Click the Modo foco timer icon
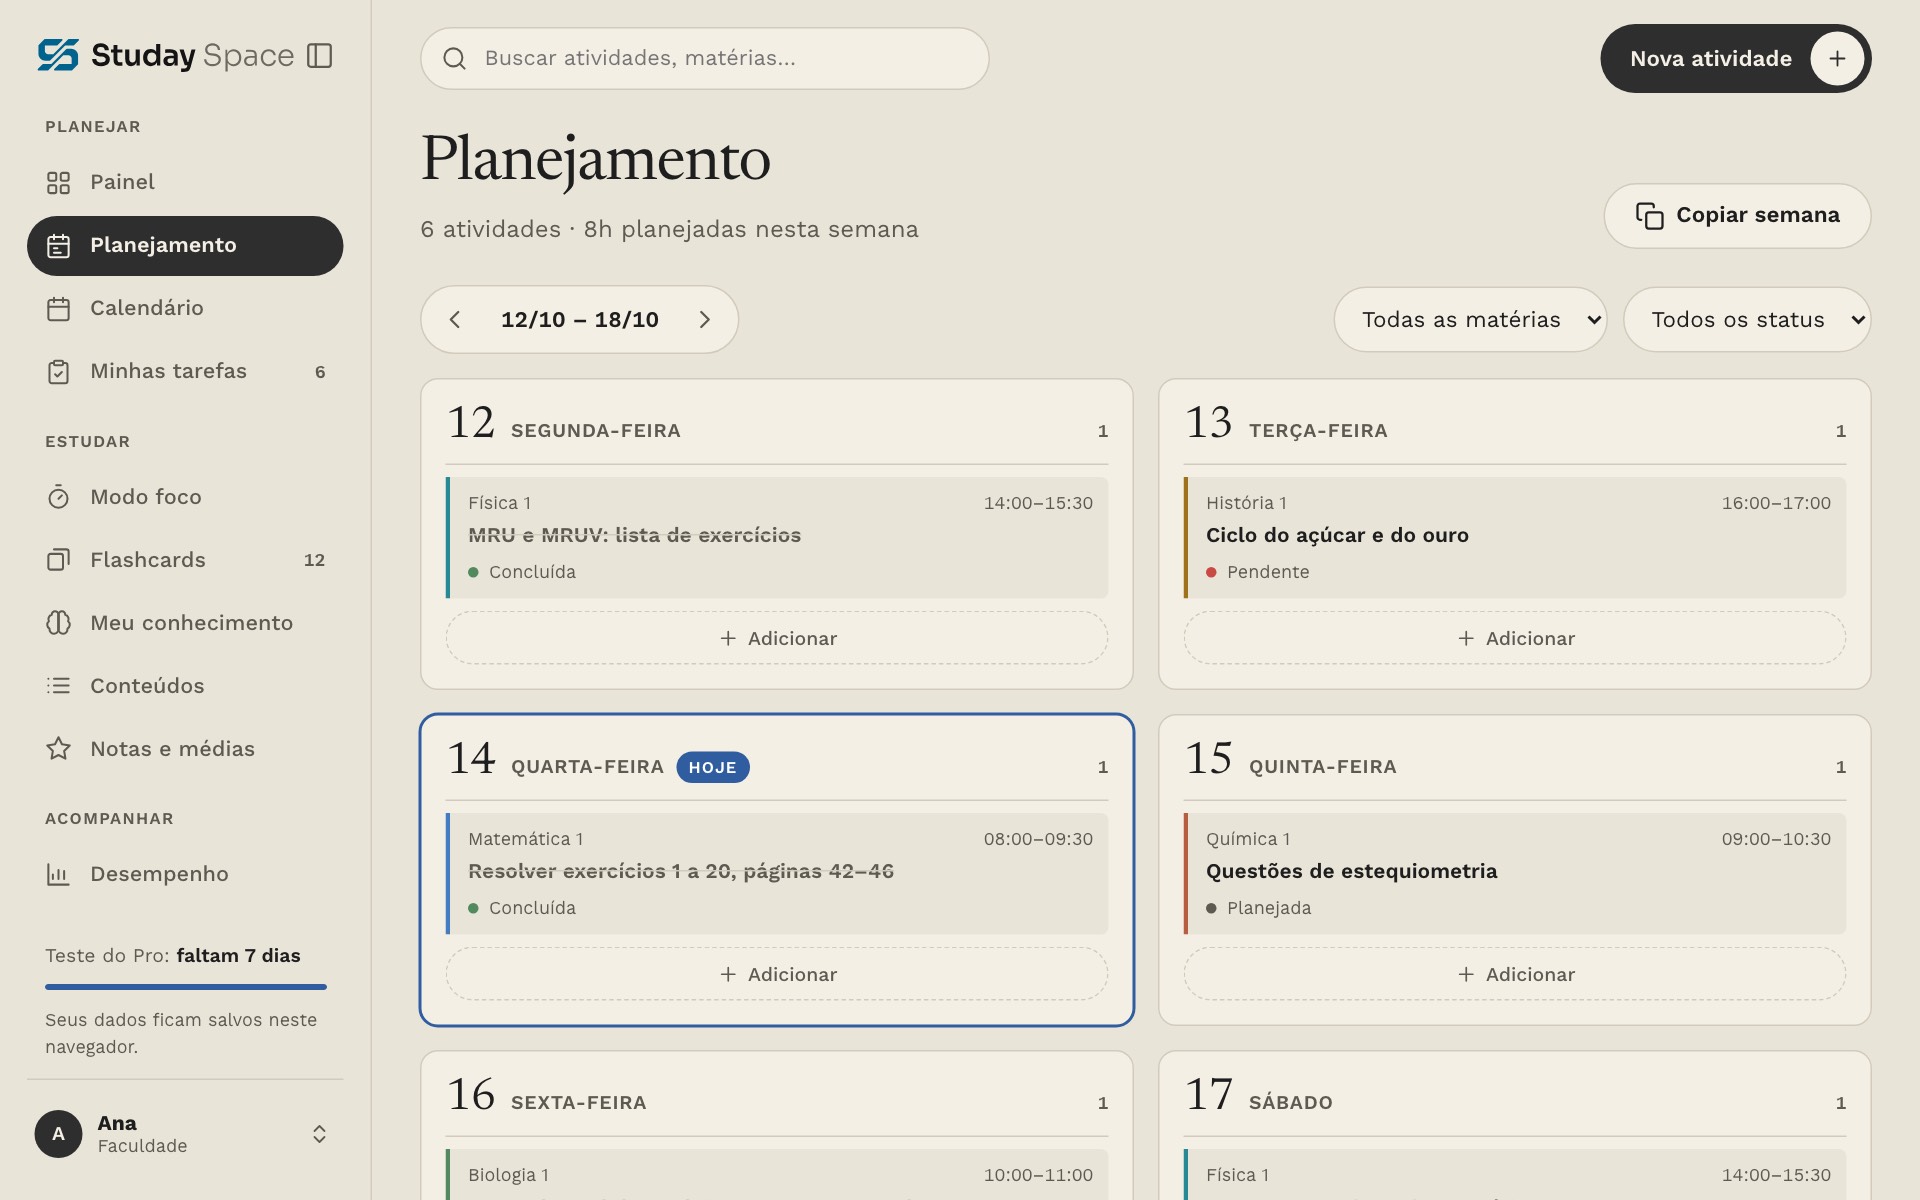Image resolution: width=1920 pixels, height=1200 pixels. 58,497
